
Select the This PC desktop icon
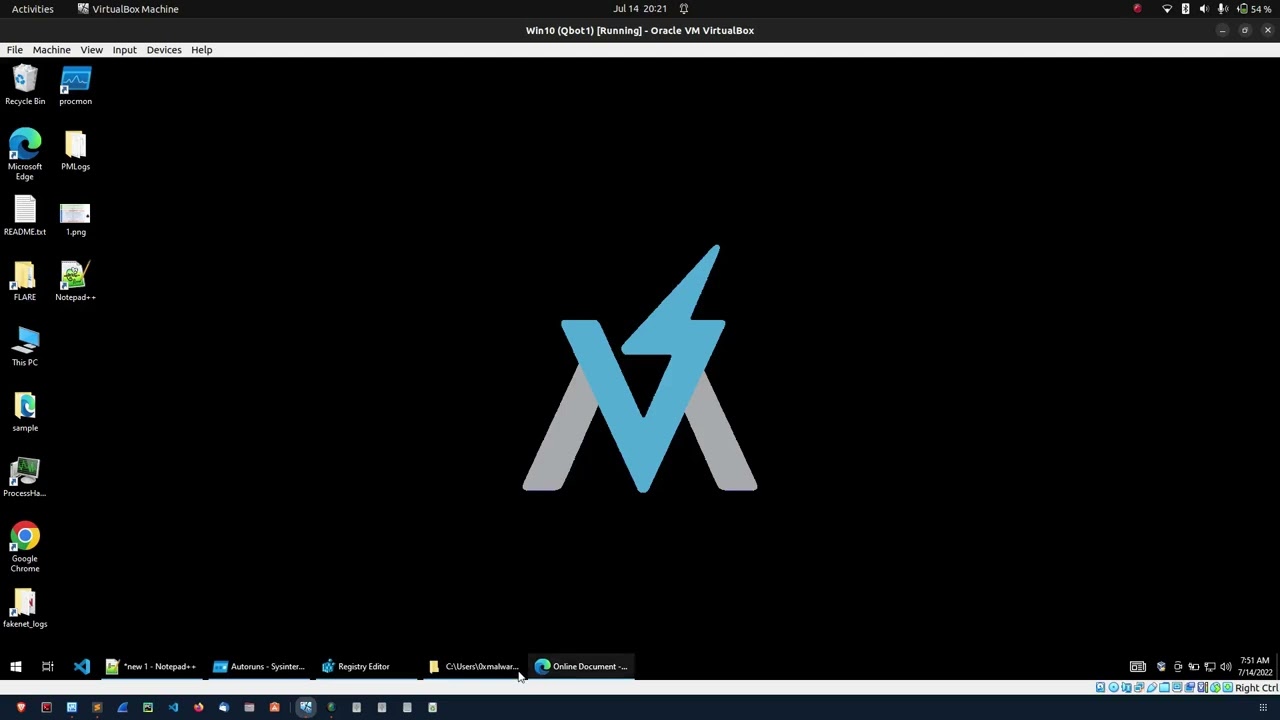(25, 346)
